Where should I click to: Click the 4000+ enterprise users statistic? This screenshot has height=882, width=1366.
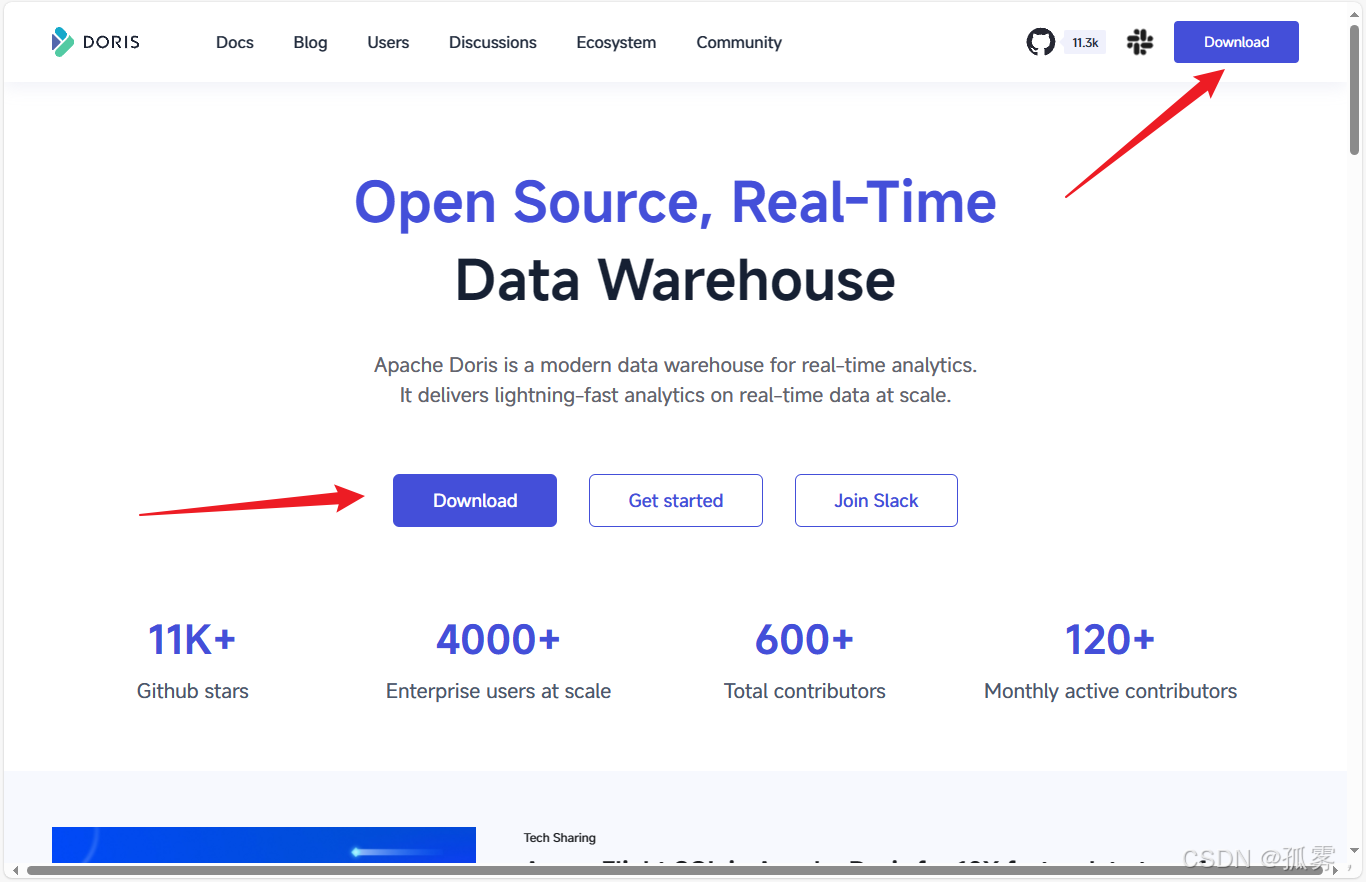498,662
